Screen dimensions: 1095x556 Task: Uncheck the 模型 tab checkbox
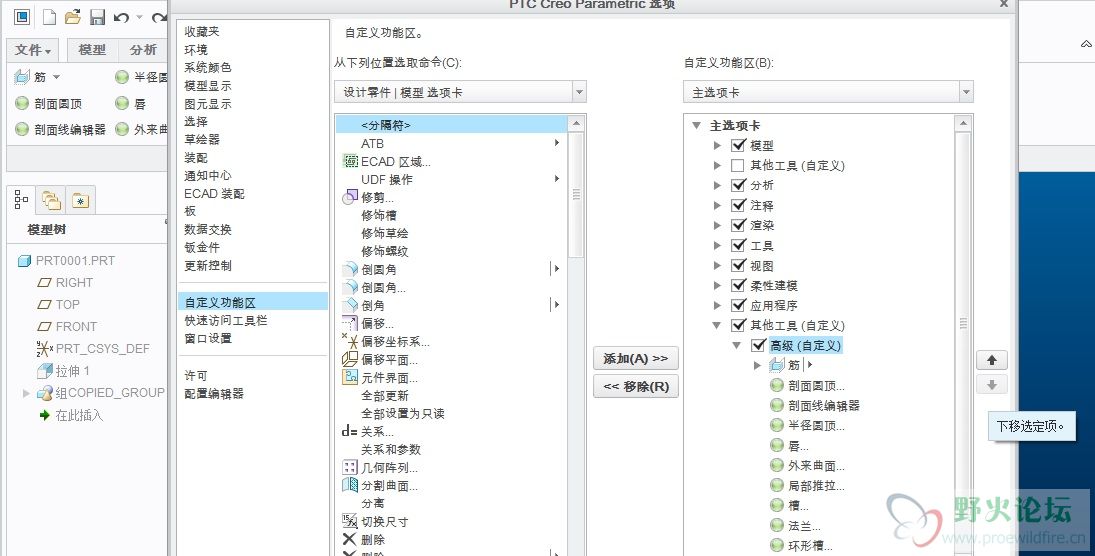[738, 145]
